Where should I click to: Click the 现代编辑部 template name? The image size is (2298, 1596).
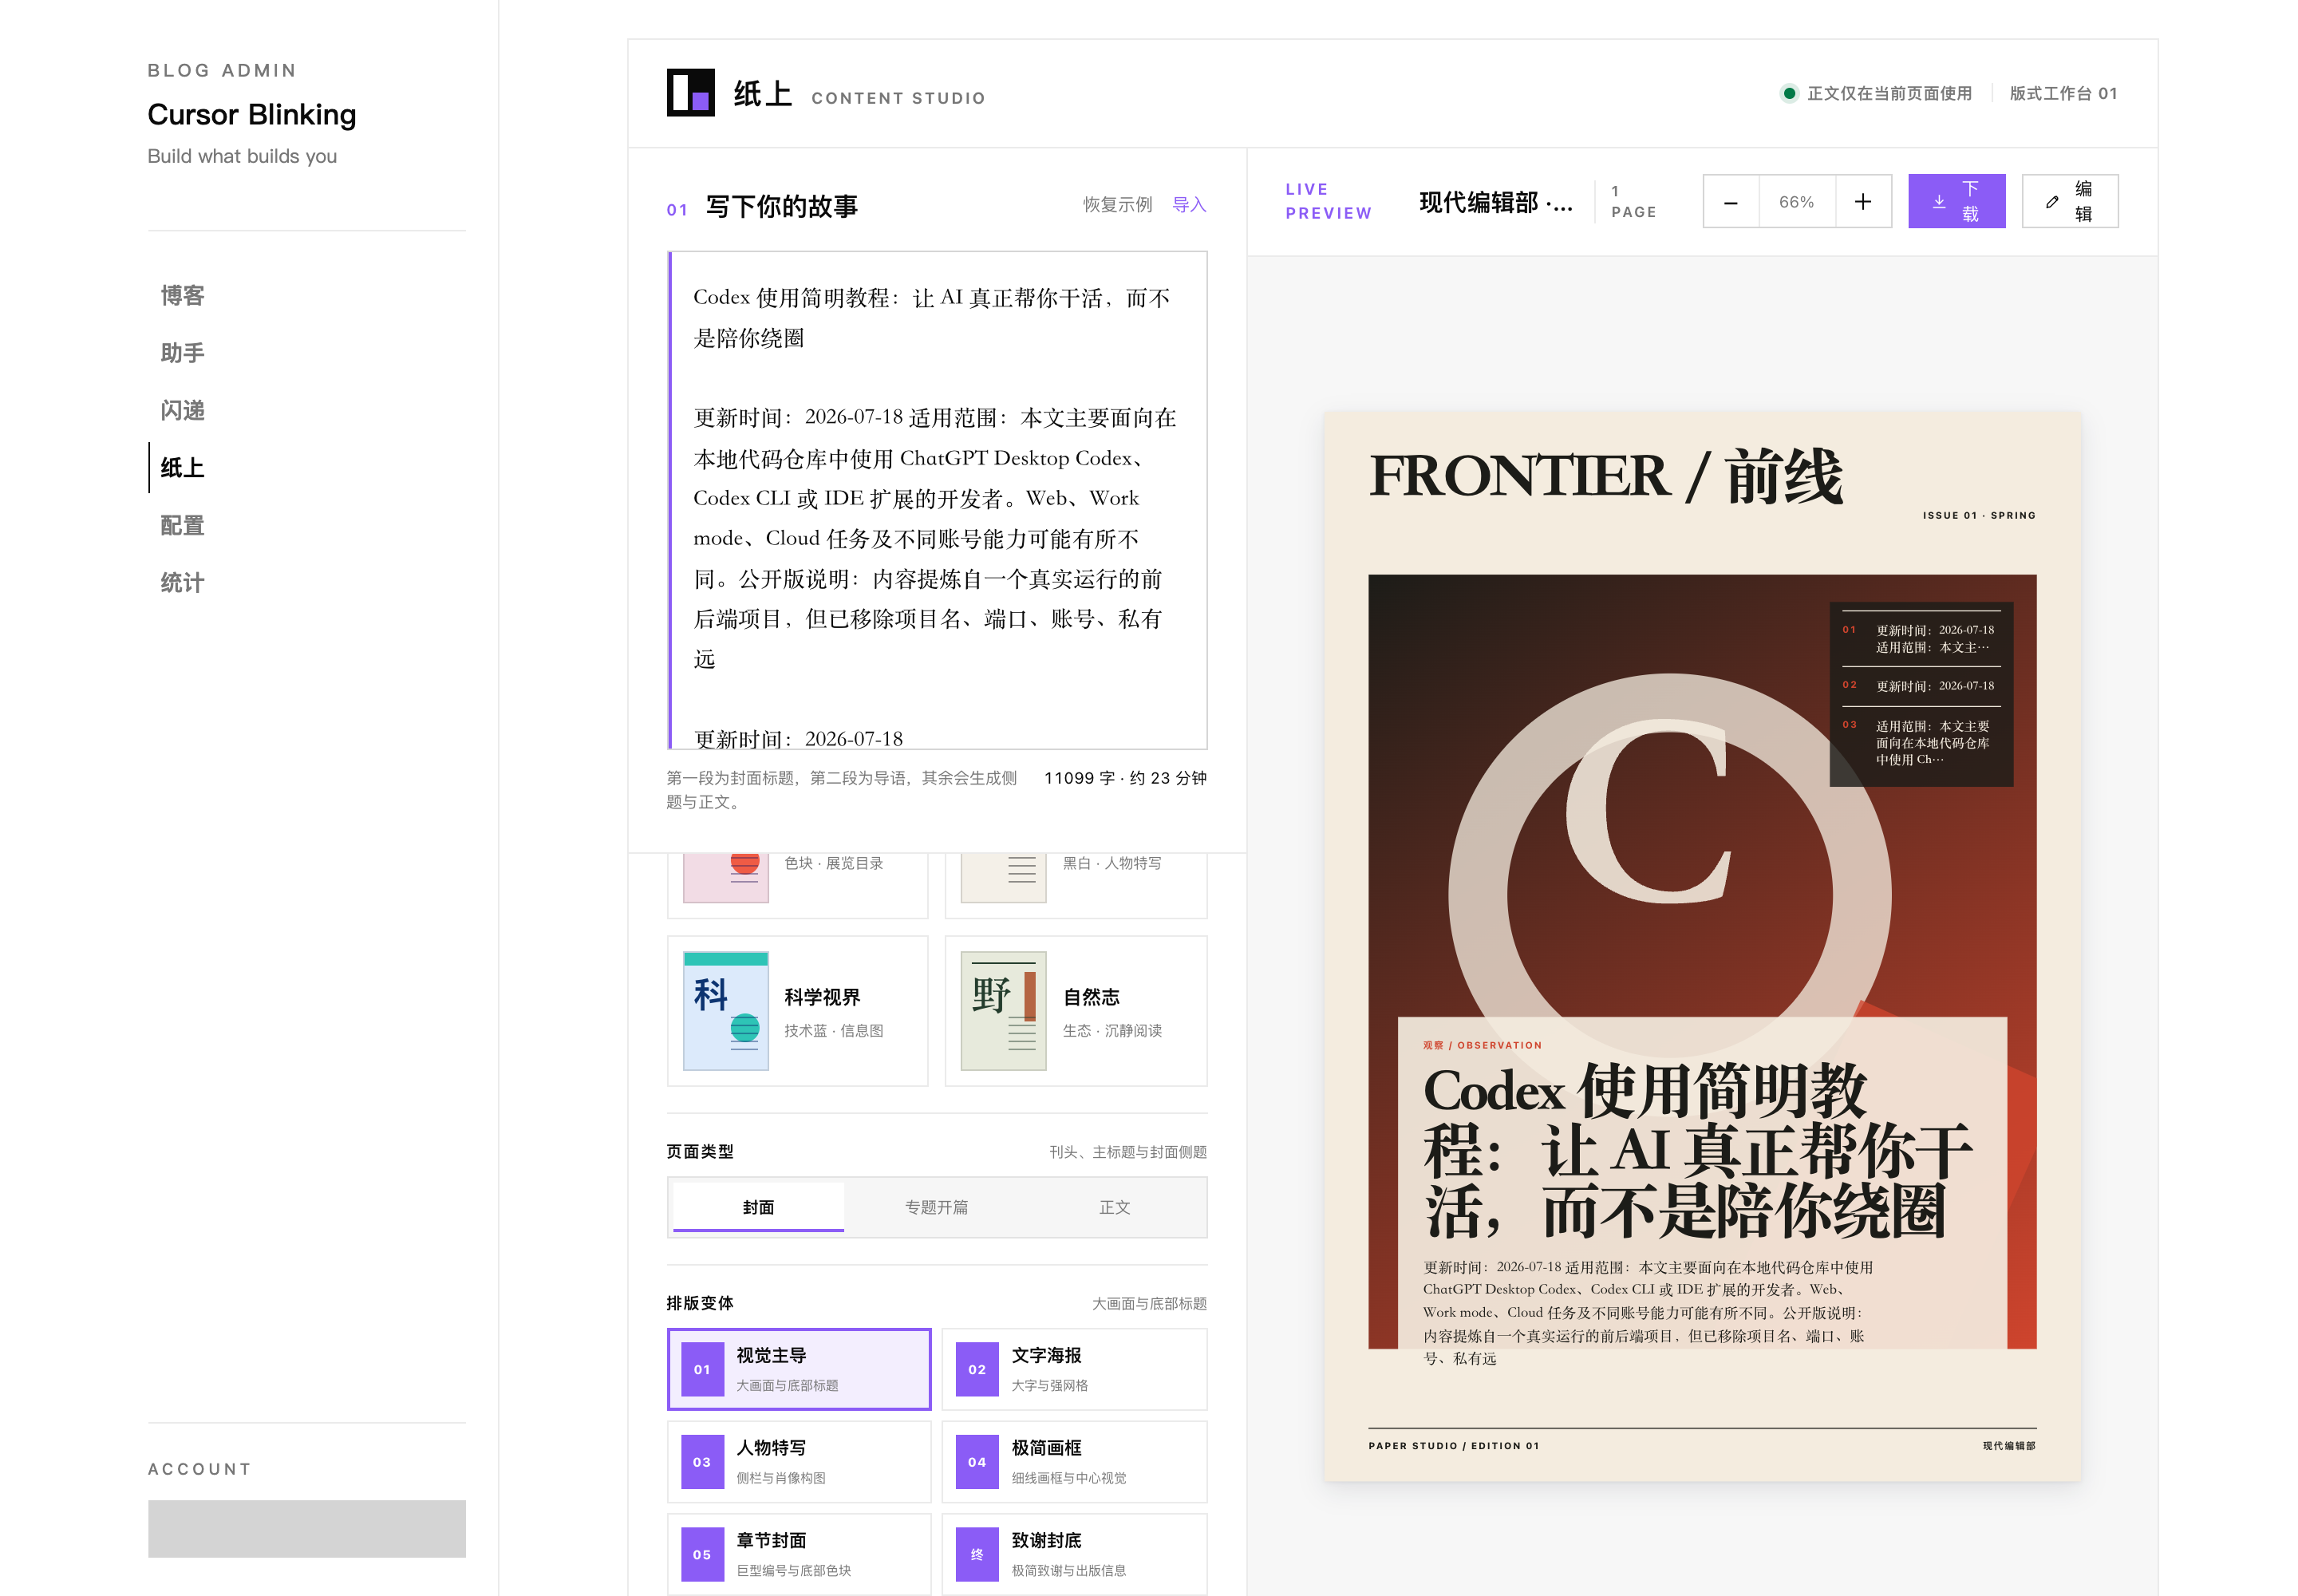tap(1495, 202)
